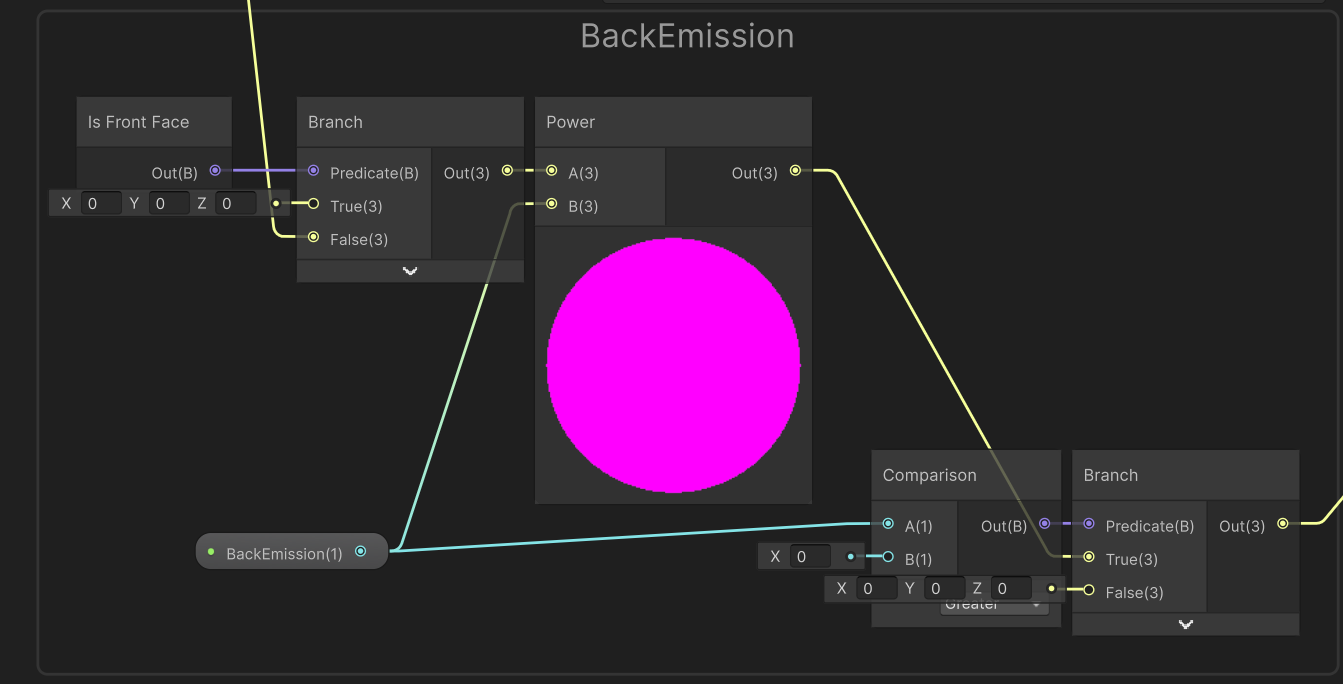Click the magenta sphere preview on the Power node
1343x684 pixels.
pos(673,365)
